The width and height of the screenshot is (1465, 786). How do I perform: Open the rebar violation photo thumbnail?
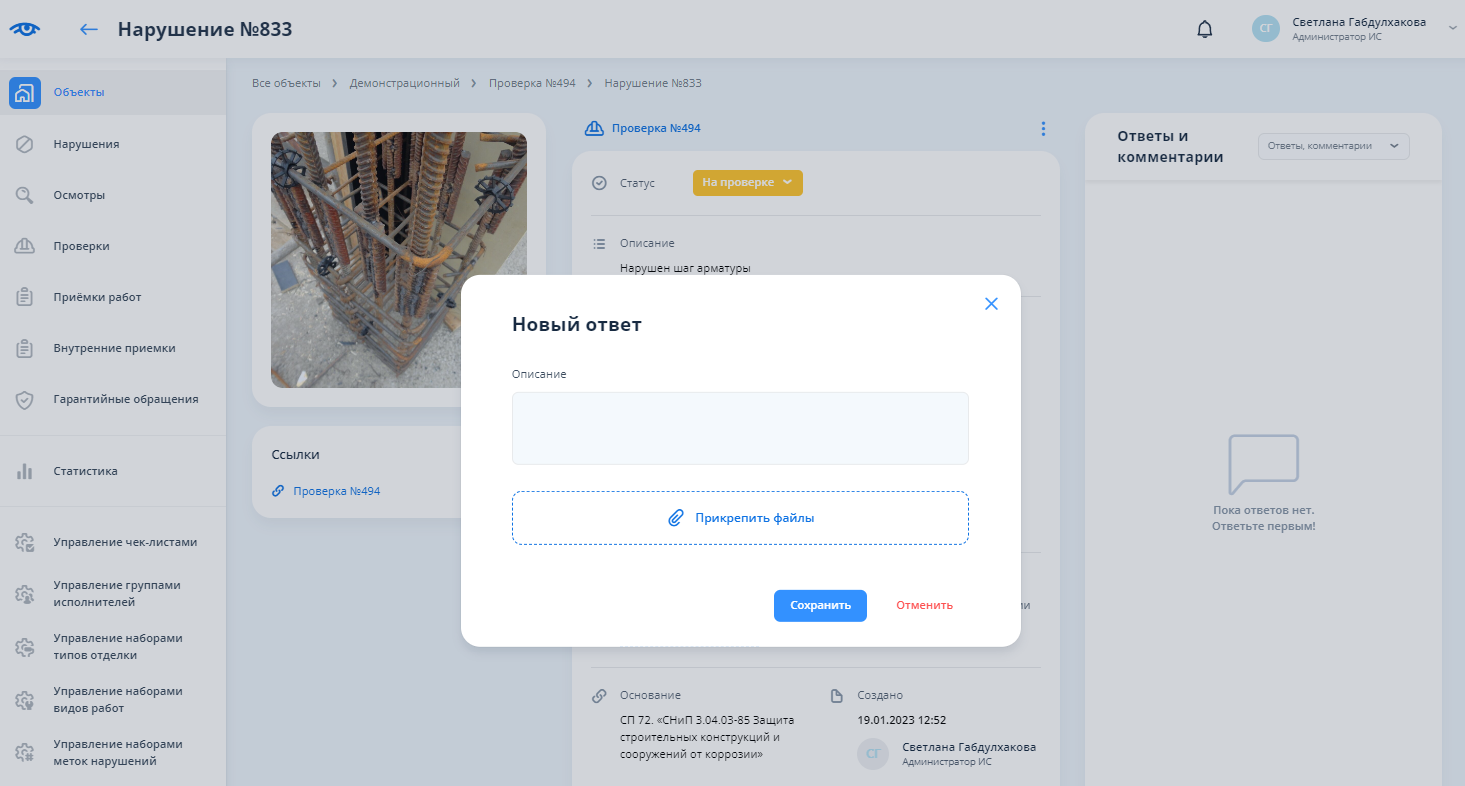coord(398,260)
